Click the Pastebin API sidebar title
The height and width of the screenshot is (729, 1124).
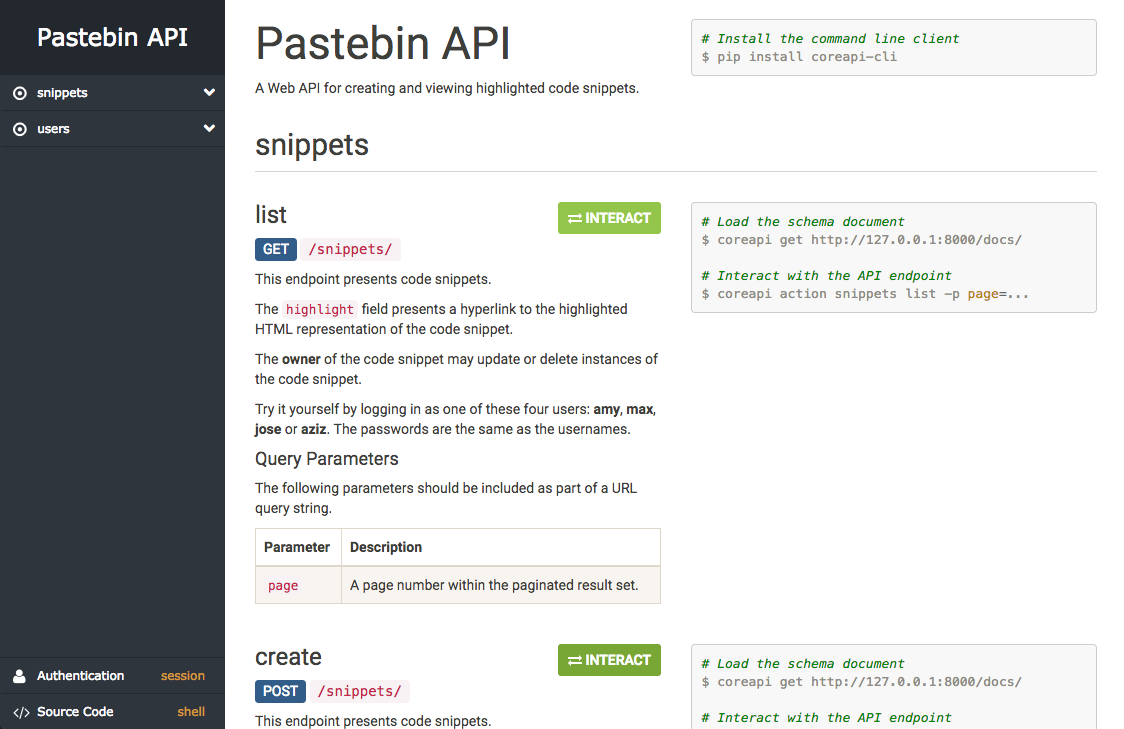[x=112, y=37]
